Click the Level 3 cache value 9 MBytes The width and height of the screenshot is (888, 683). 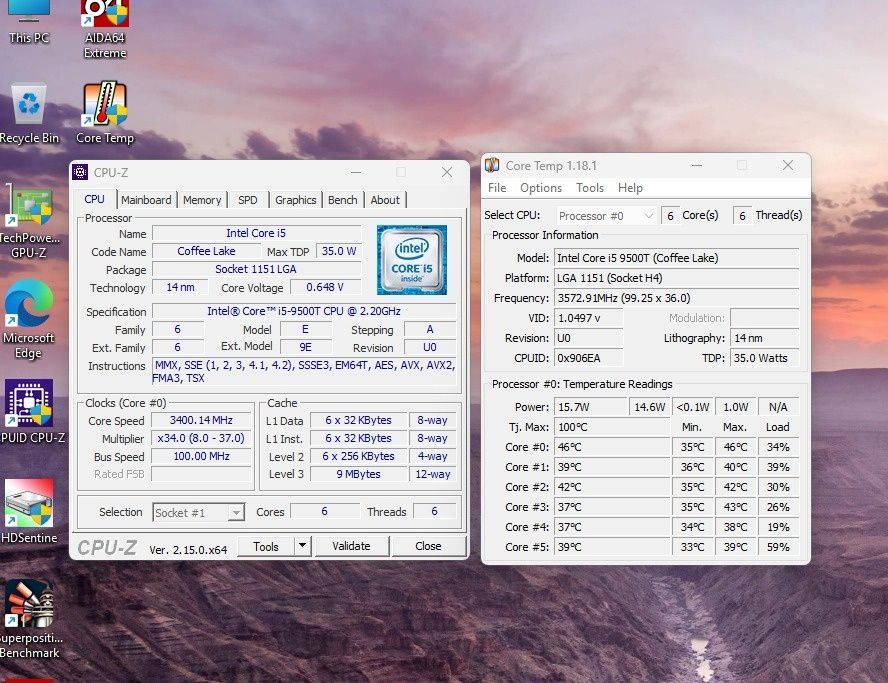tap(358, 475)
